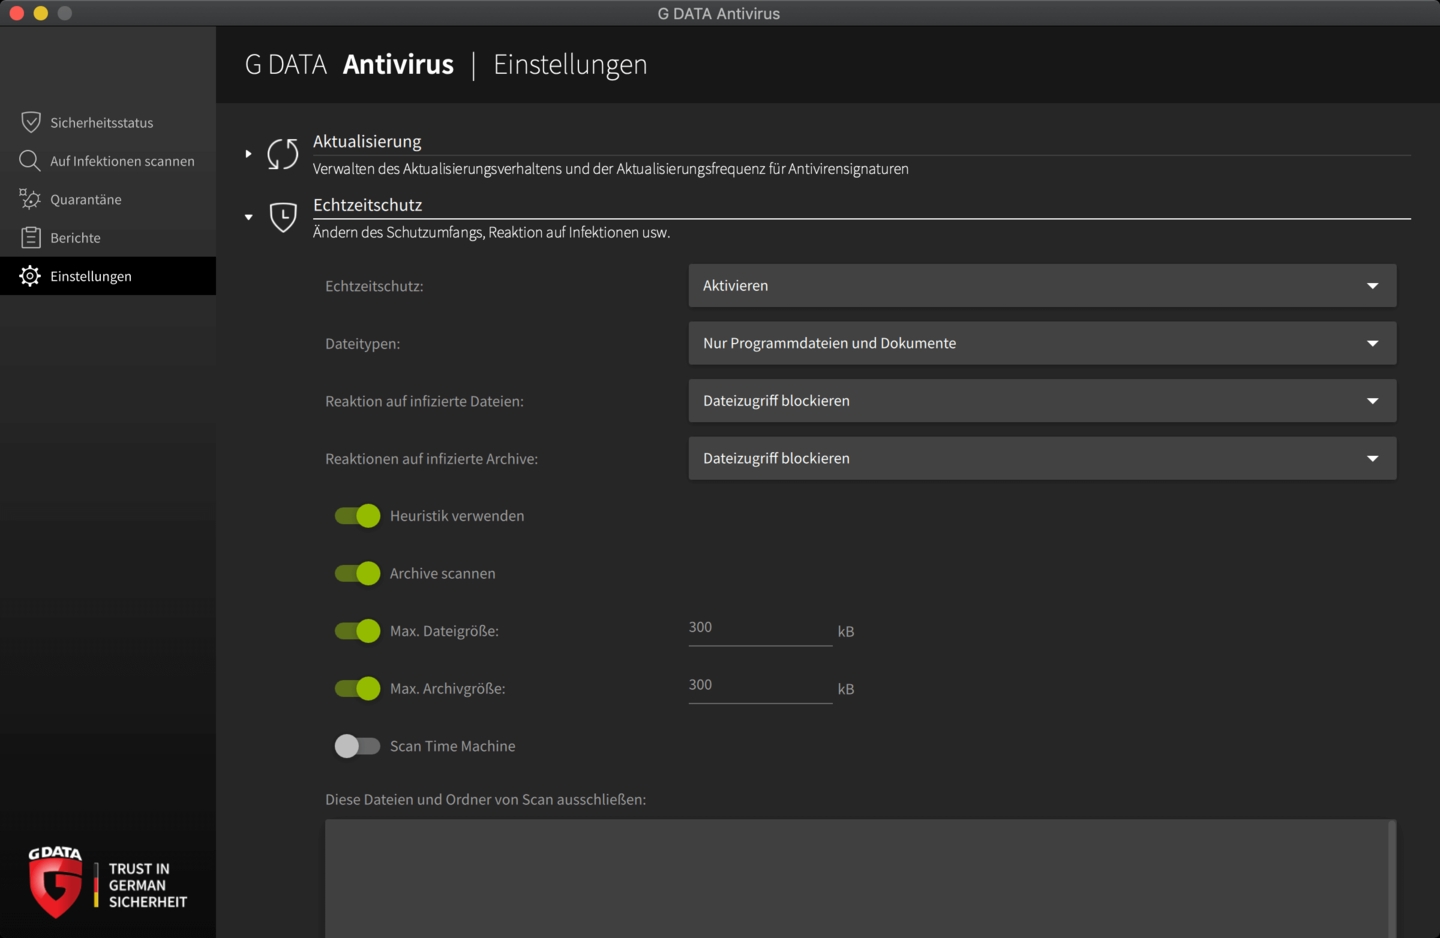Screen dimensions: 1440x938
Task: Open the Sicherheitsstatus page
Action: pyautogui.click(x=108, y=122)
